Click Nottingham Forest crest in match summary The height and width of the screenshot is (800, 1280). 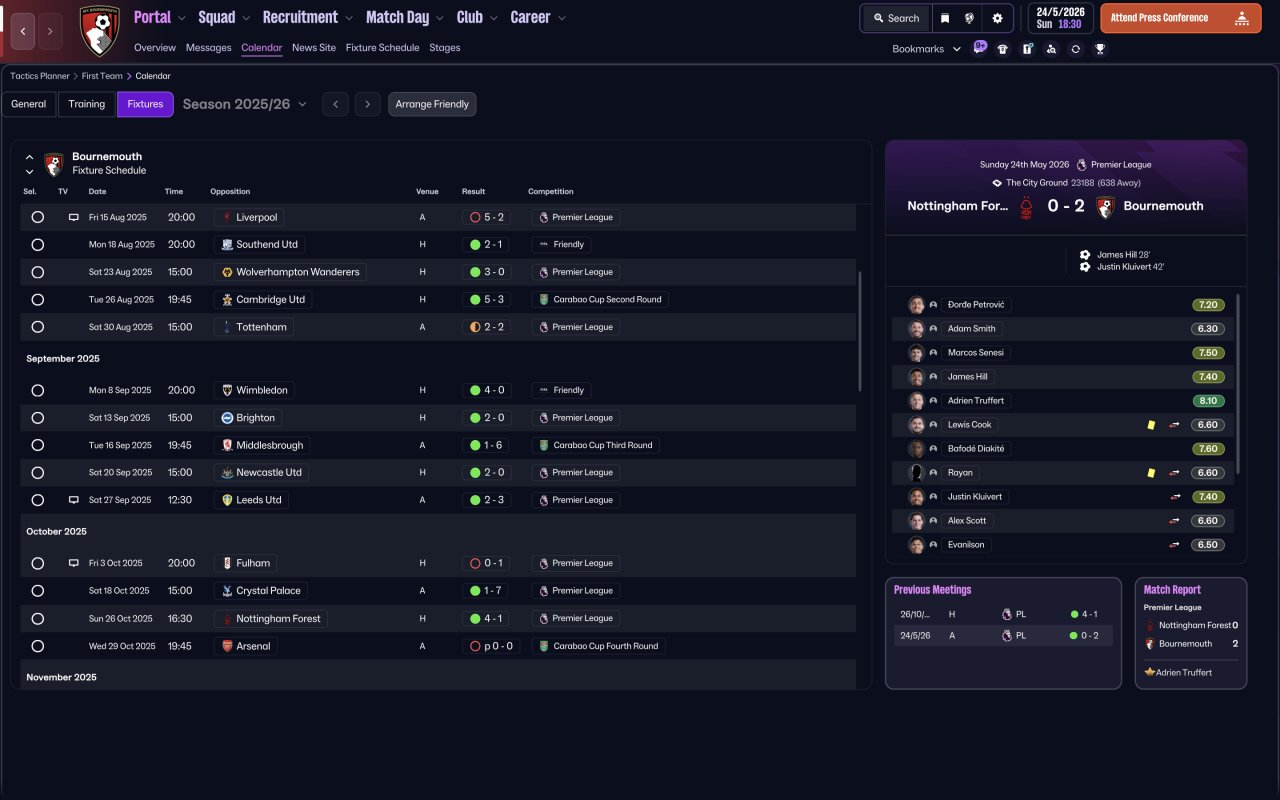1026,207
